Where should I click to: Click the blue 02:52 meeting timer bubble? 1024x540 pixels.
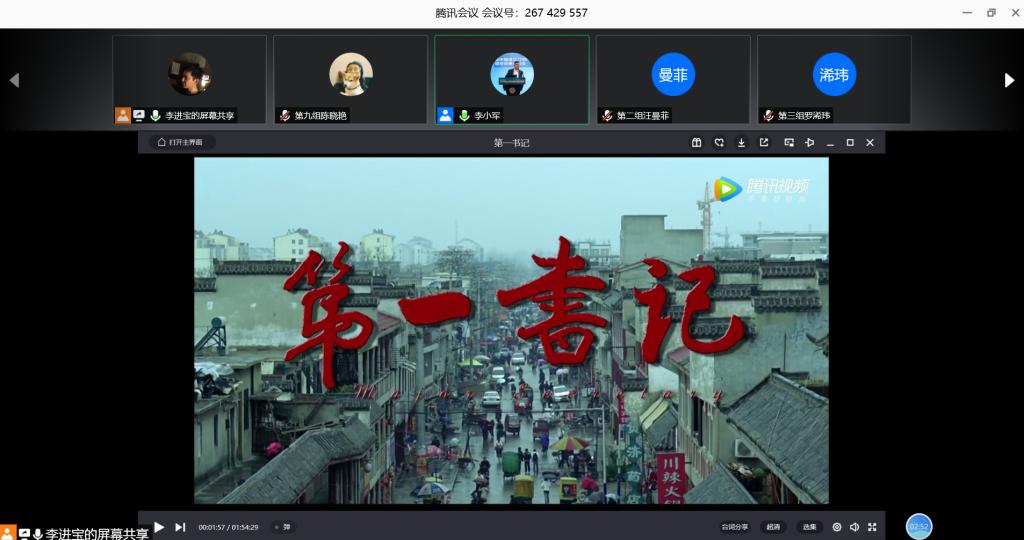click(918, 526)
